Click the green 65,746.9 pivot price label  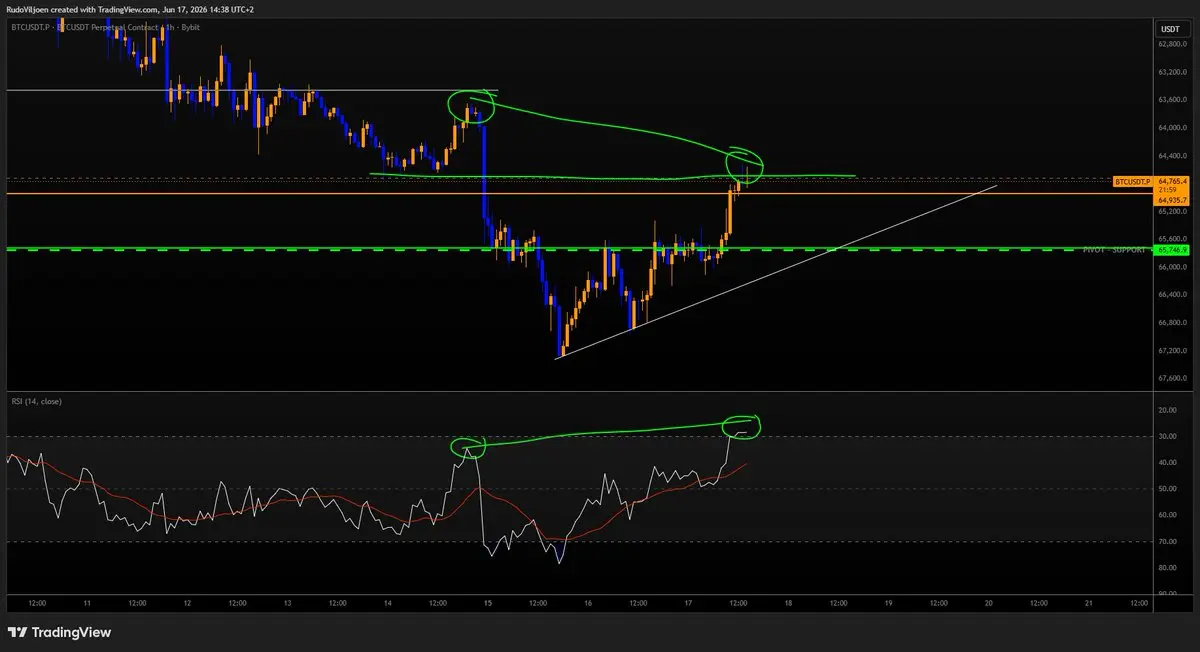point(1171,249)
